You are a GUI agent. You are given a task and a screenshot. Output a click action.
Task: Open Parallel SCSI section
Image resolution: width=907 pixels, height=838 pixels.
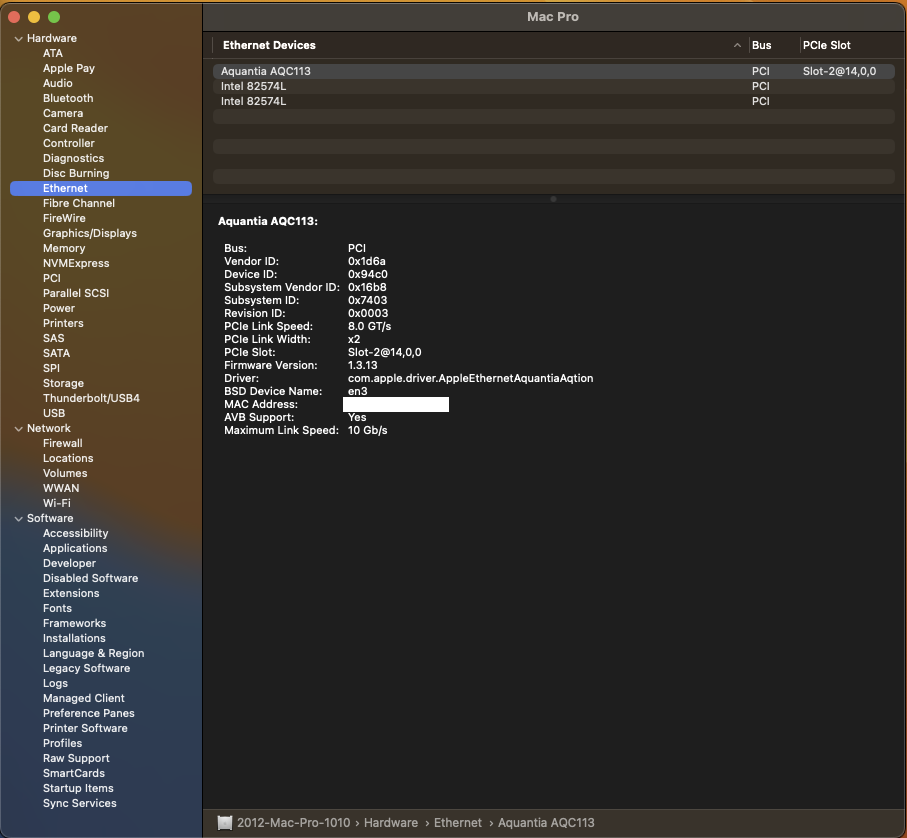coord(76,293)
